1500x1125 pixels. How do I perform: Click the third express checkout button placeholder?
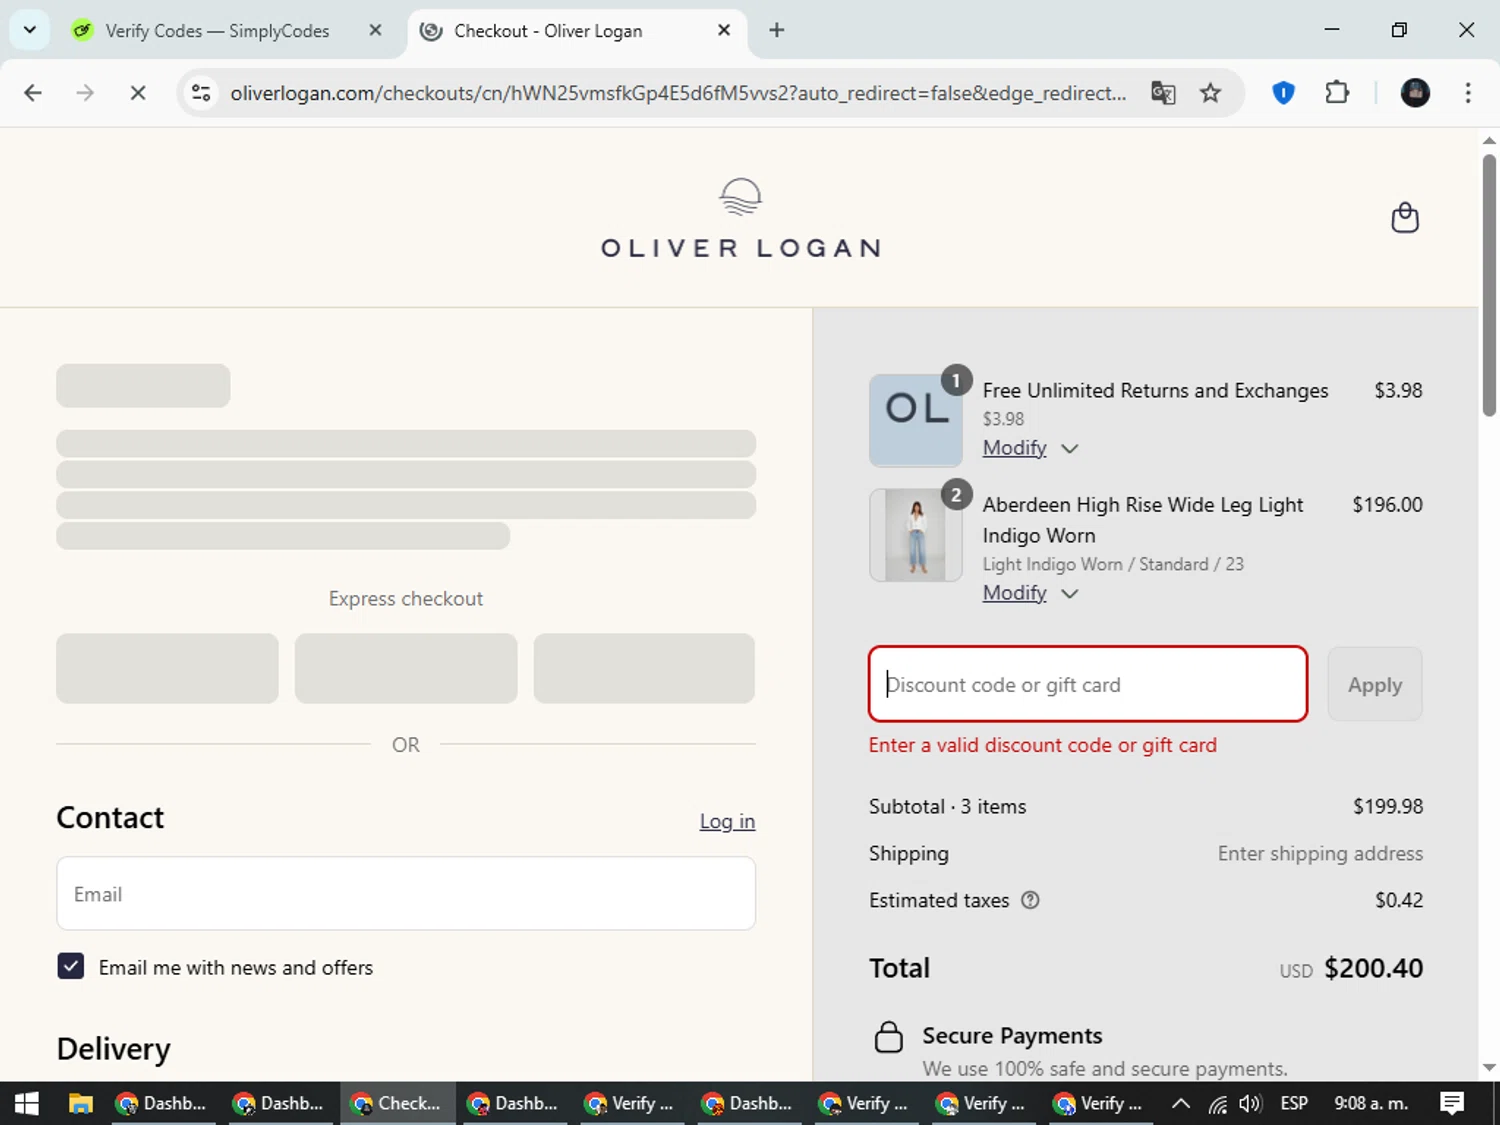pos(644,668)
